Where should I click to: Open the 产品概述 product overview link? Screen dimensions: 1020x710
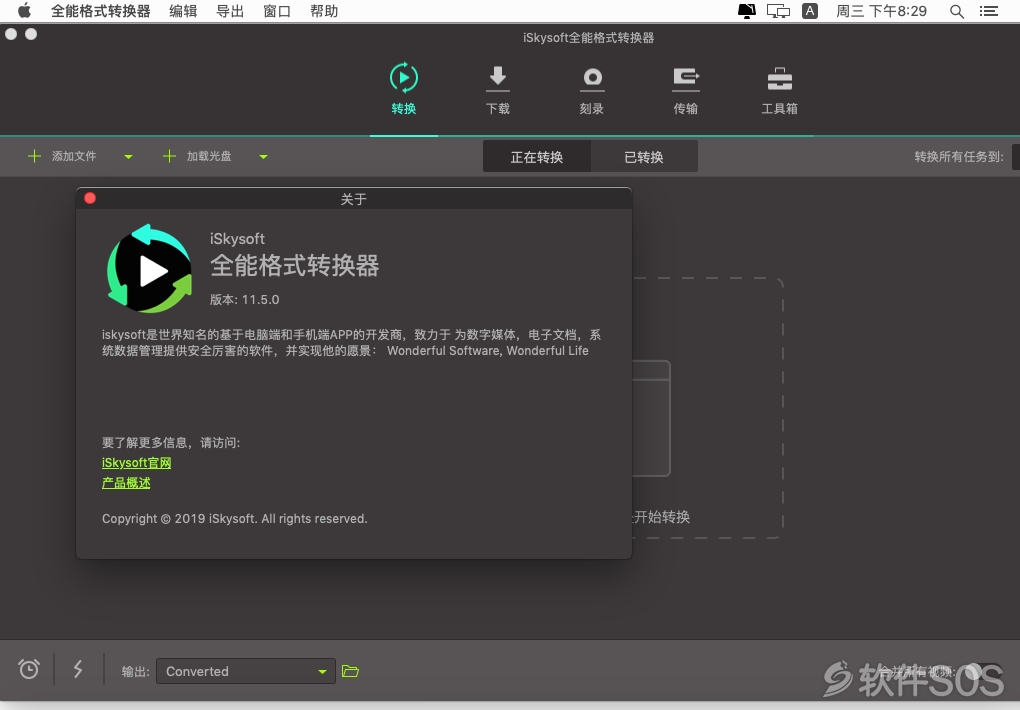click(x=126, y=483)
